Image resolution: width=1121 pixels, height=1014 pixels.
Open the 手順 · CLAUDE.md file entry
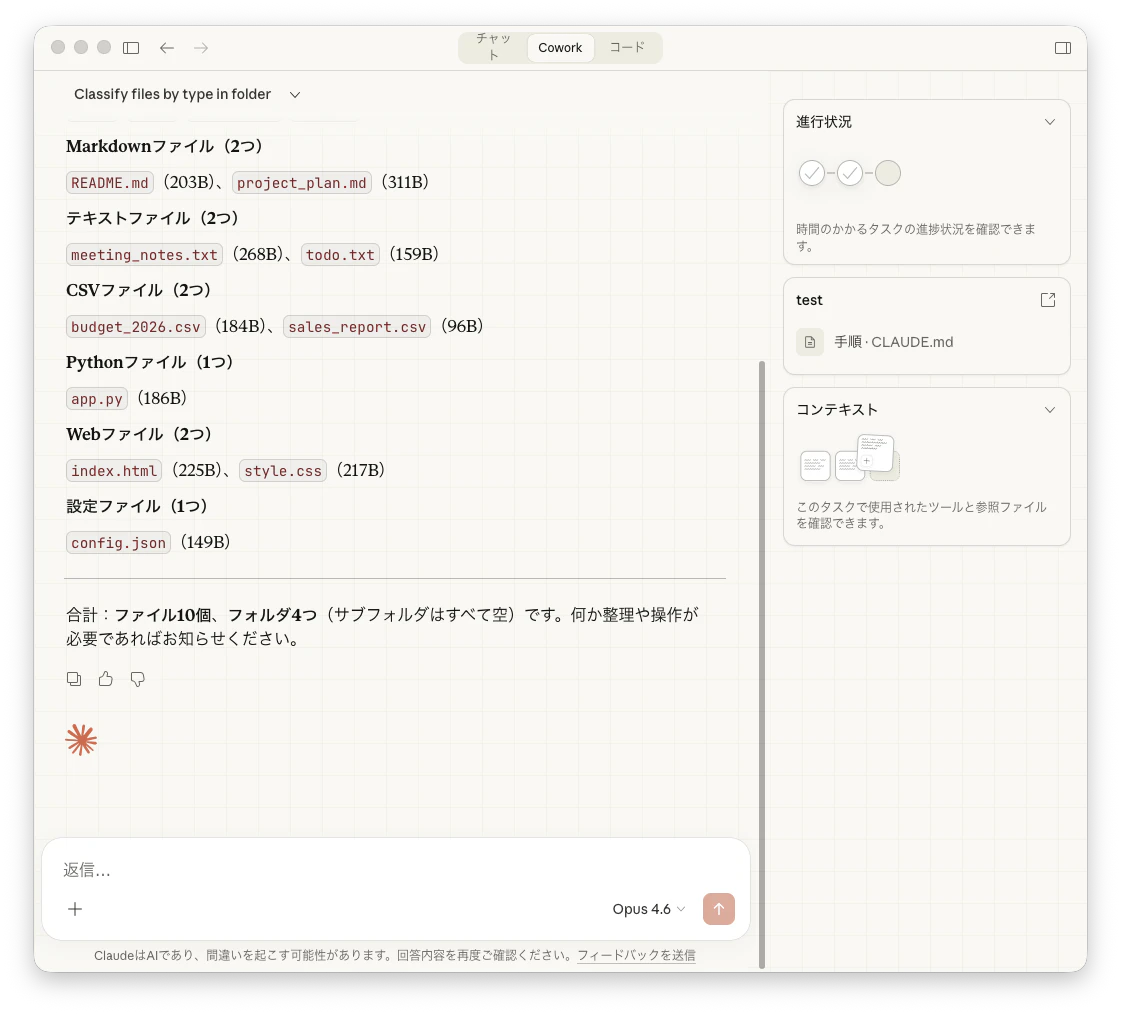pos(927,342)
